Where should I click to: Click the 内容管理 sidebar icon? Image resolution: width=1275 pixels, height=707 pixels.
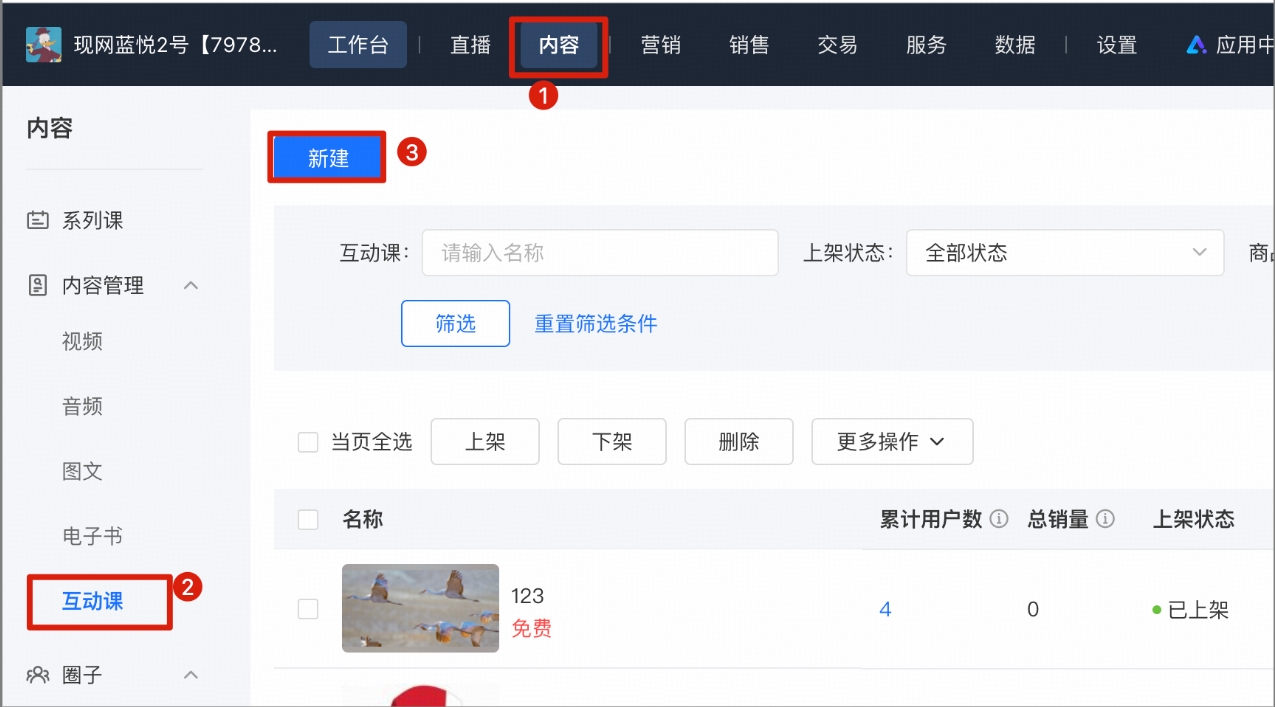(x=38, y=285)
